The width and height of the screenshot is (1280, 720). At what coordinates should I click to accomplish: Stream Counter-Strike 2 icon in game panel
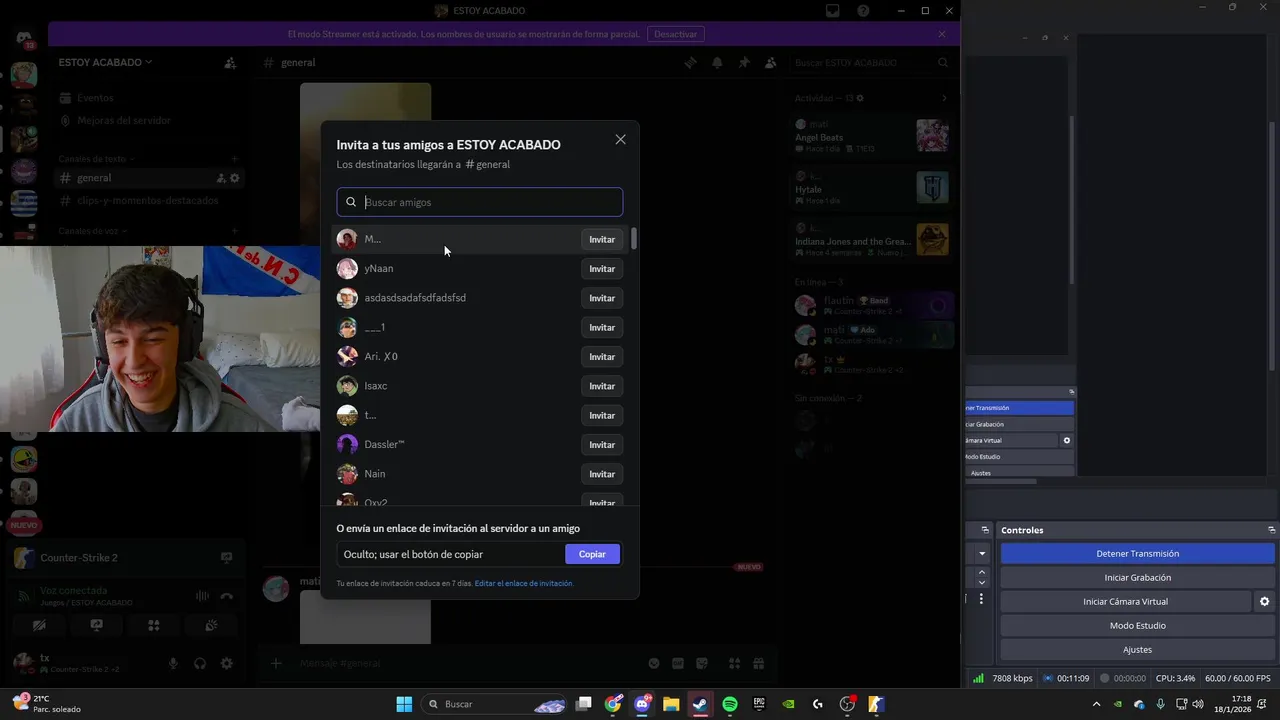tap(226, 558)
